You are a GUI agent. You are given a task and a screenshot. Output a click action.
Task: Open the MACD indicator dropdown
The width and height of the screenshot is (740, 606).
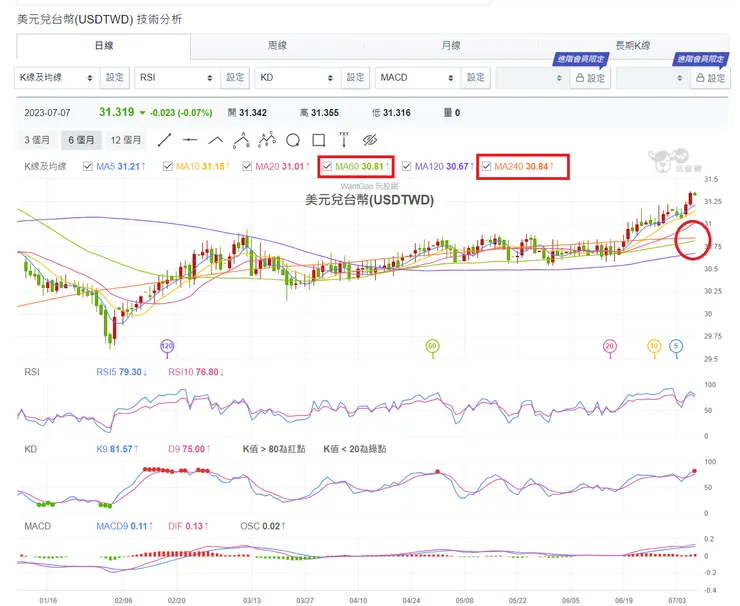click(418, 77)
